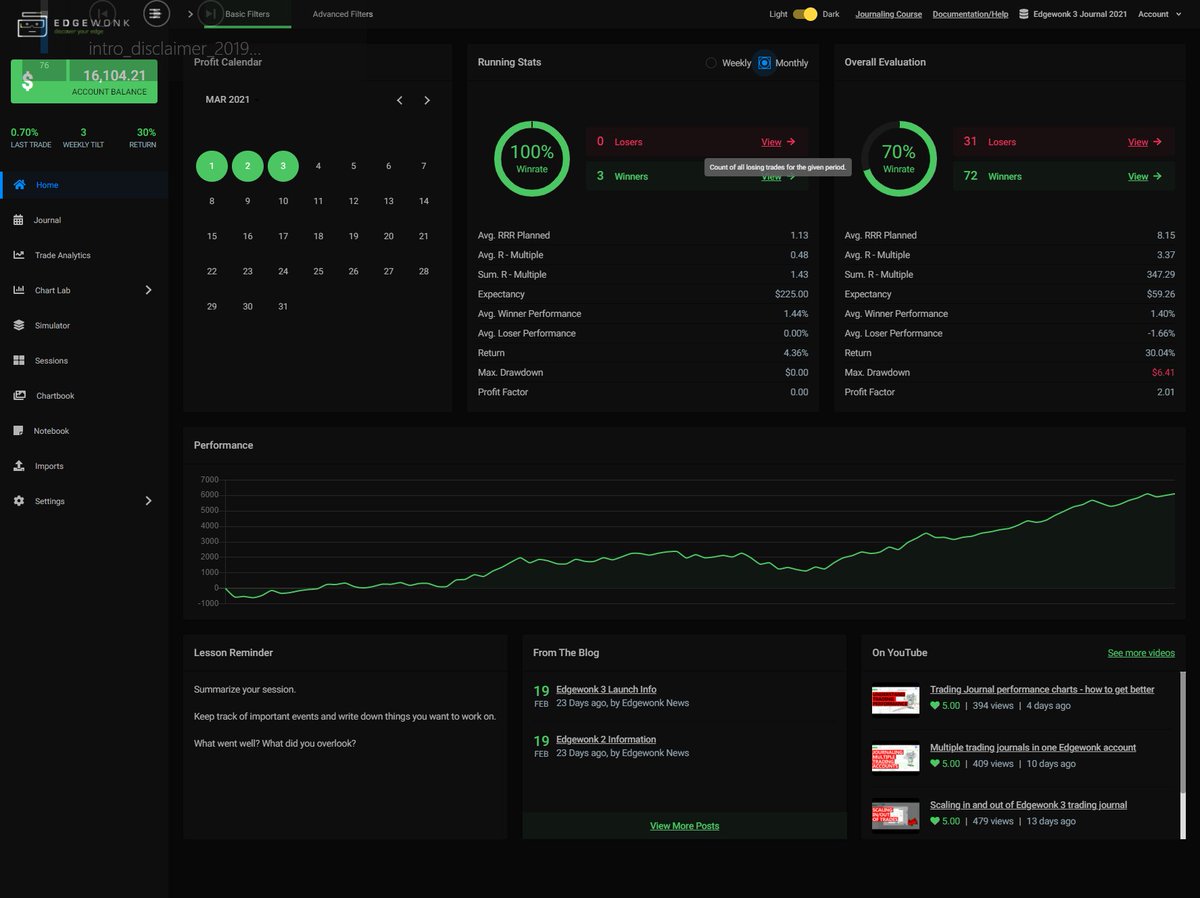This screenshot has width=1200, height=898.
Task: Click the Chart Lab bar-chart icon
Action: tap(19, 290)
